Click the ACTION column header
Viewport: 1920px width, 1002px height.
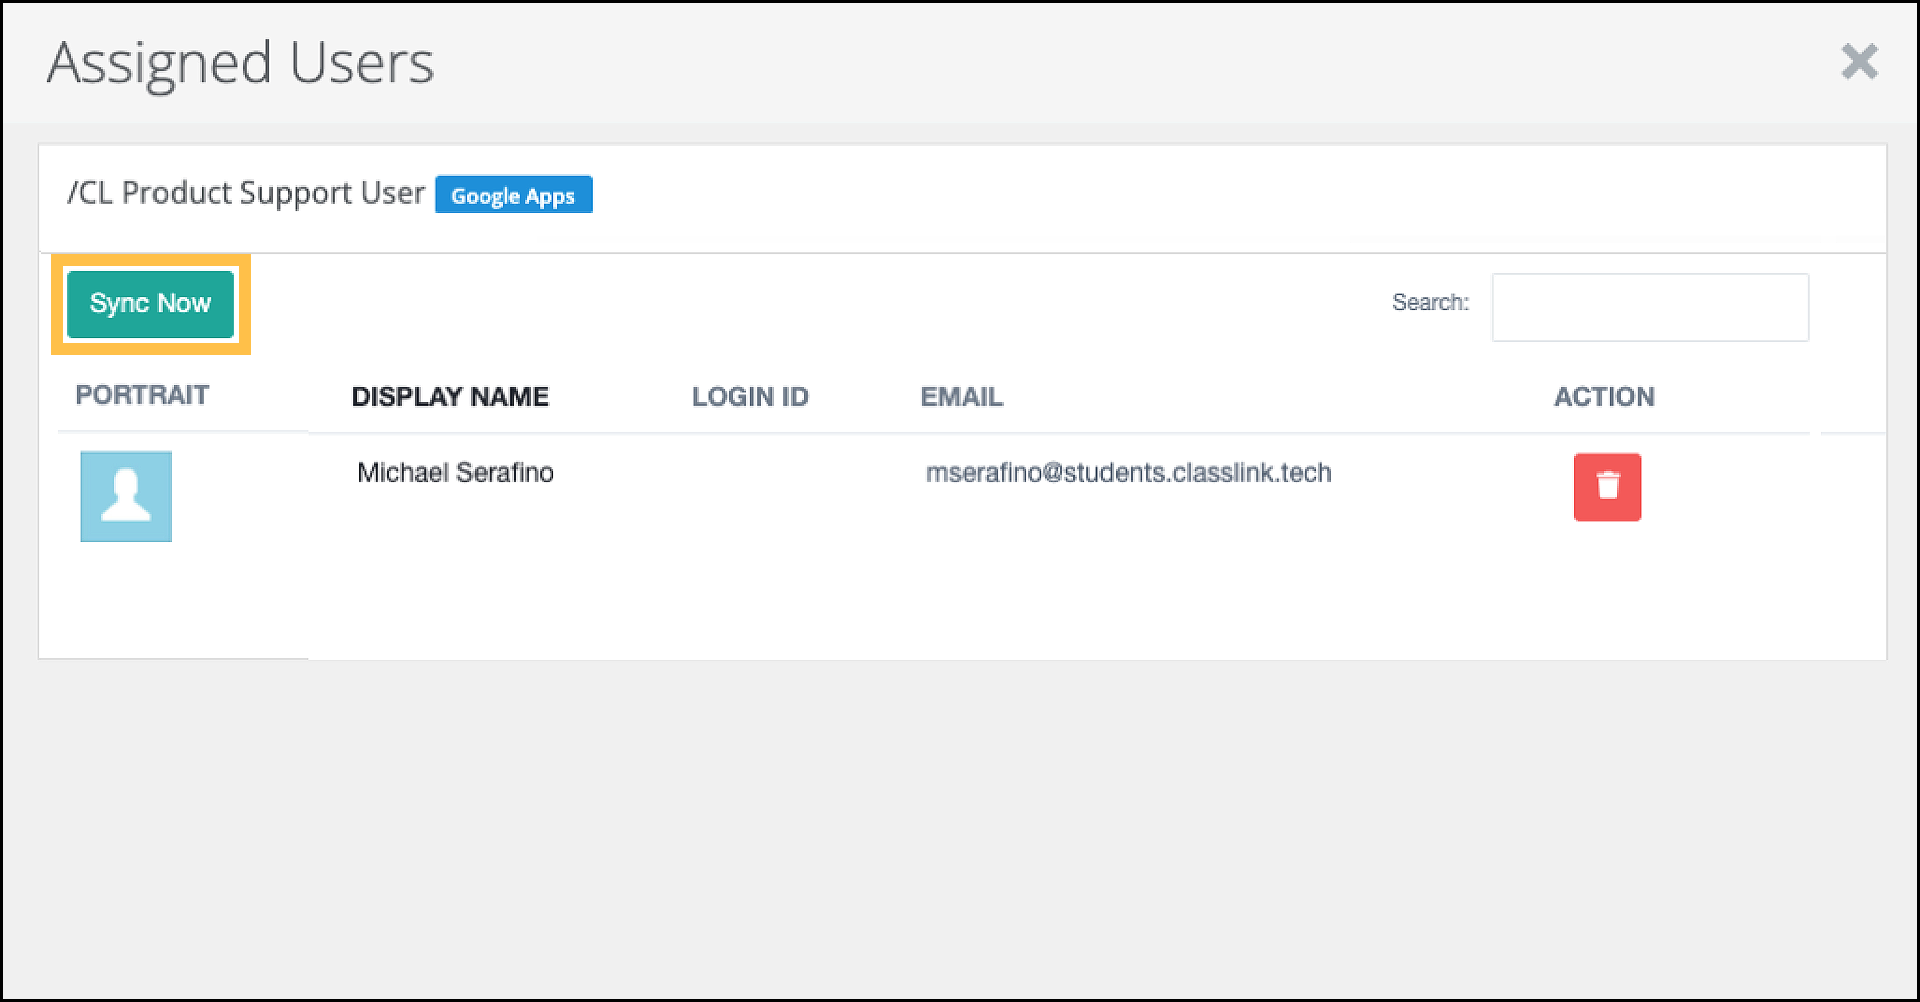(1603, 397)
